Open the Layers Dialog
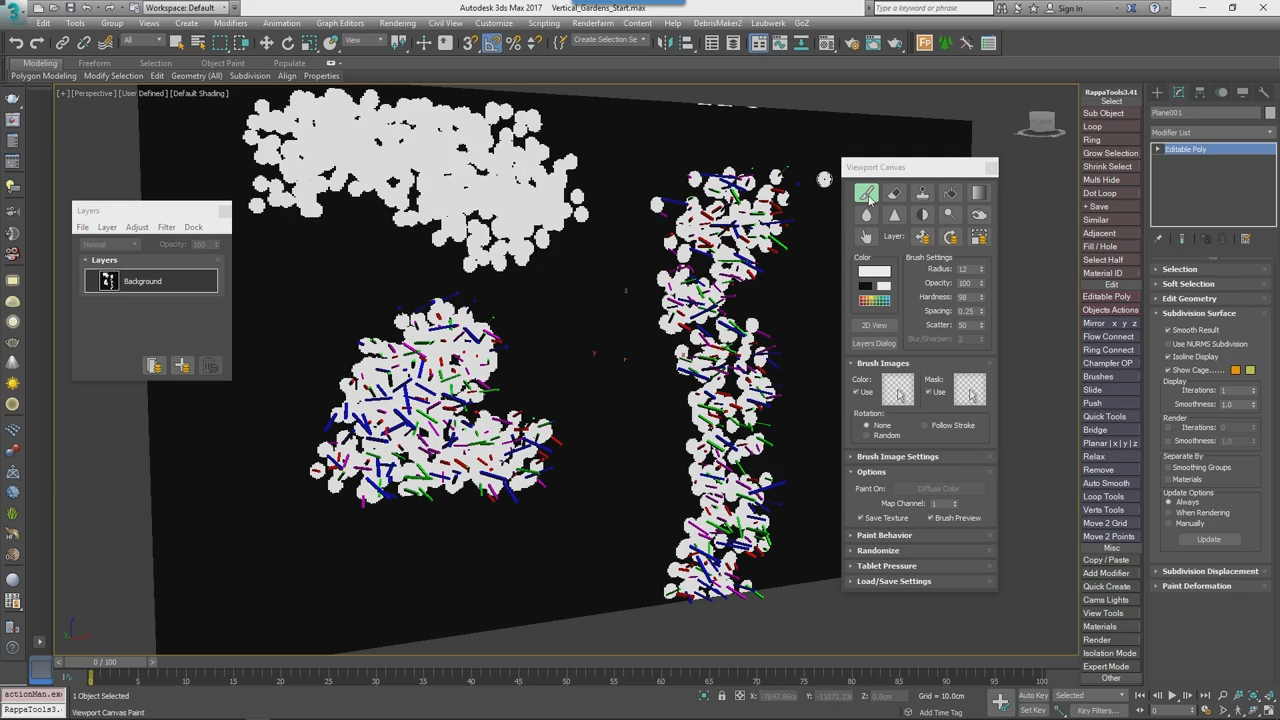The height and width of the screenshot is (720, 1280). click(874, 343)
